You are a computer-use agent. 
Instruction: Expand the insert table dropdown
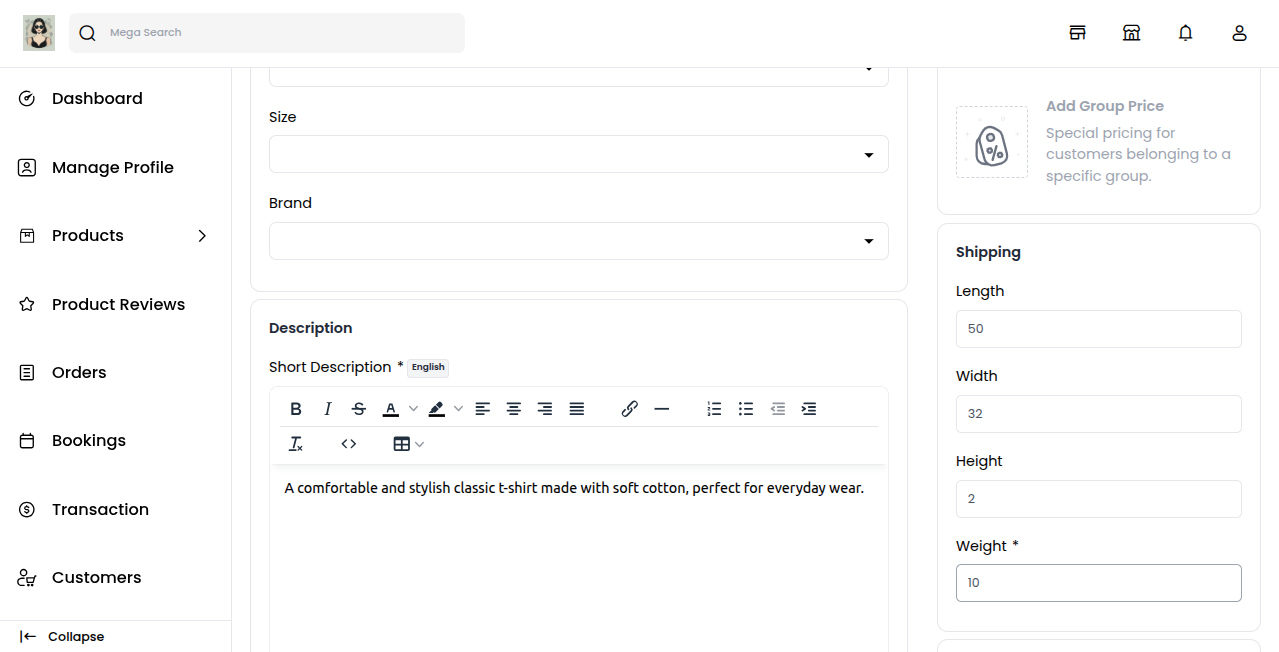408,444
